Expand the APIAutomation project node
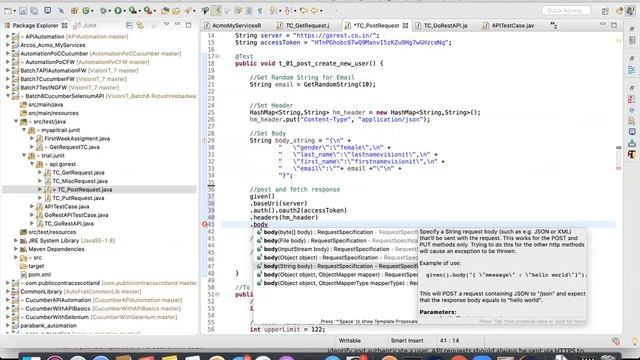The height and width of the screenshot is (360, 640). coord(8,36)
